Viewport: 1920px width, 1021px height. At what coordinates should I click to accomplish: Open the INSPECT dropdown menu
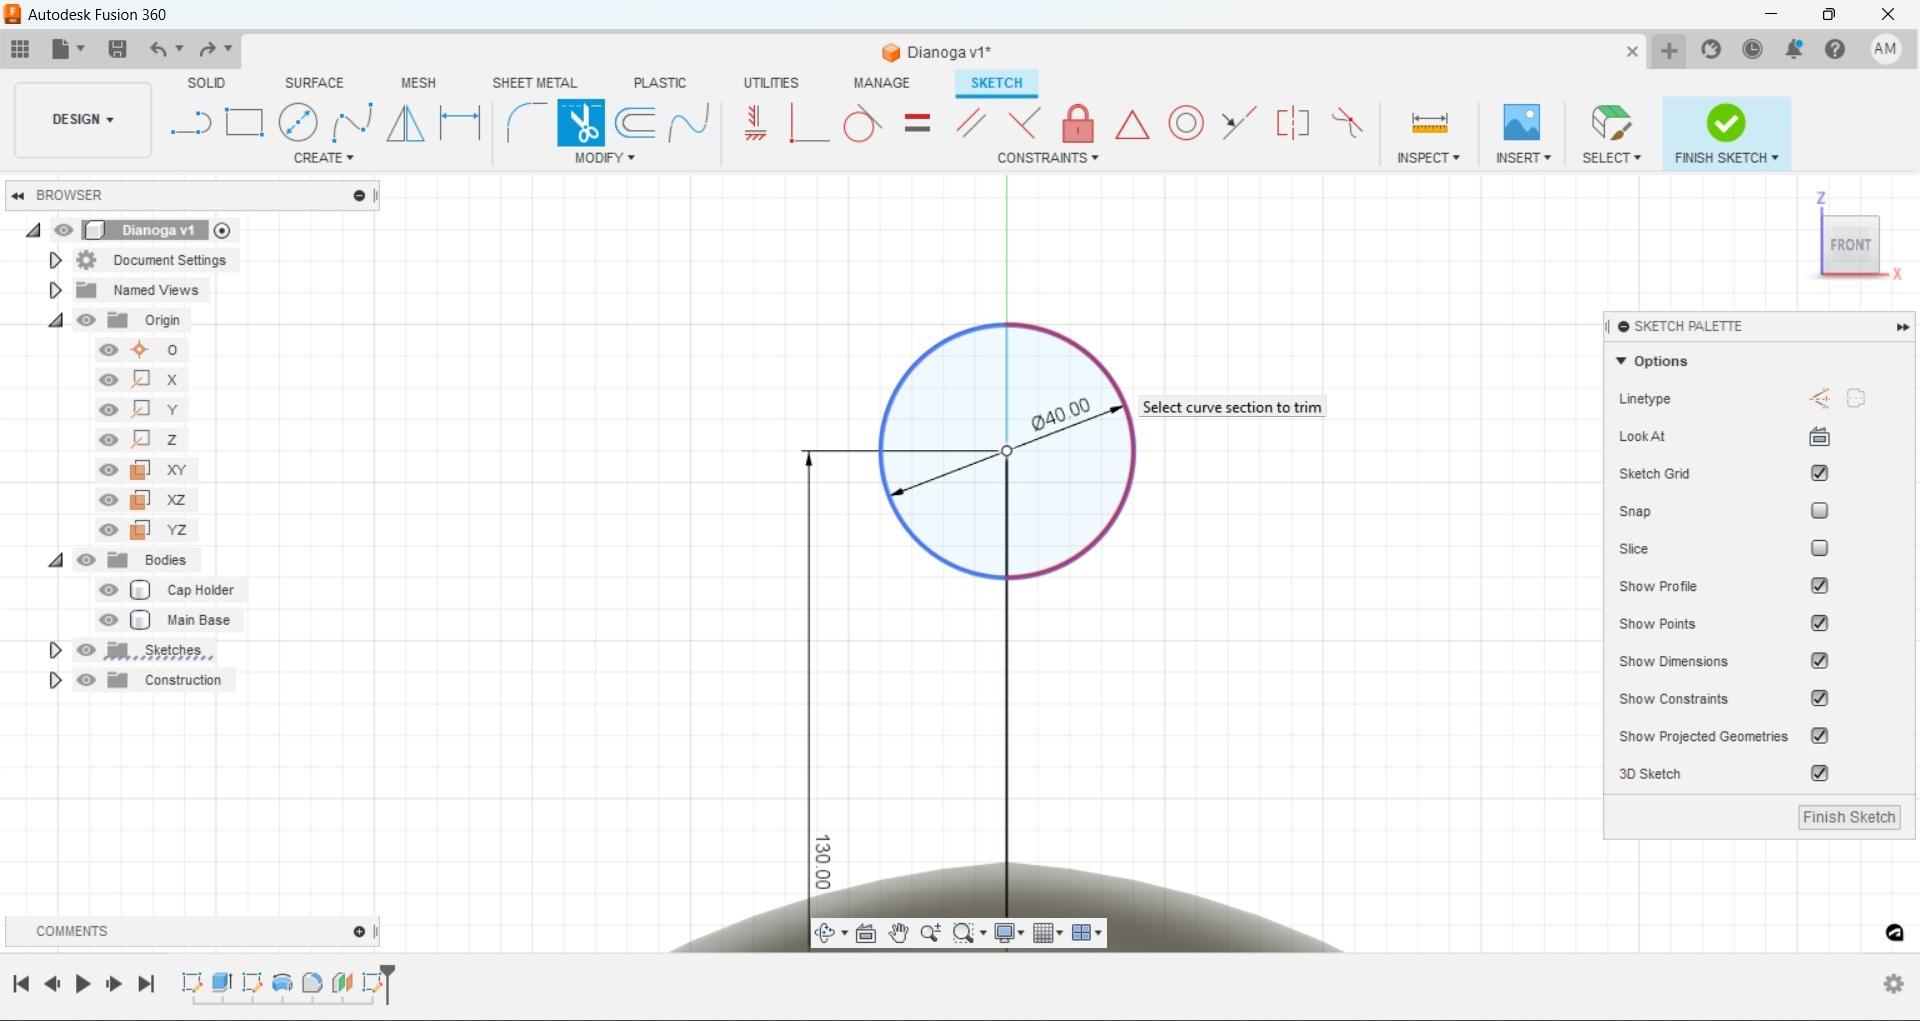(1429, 158)
